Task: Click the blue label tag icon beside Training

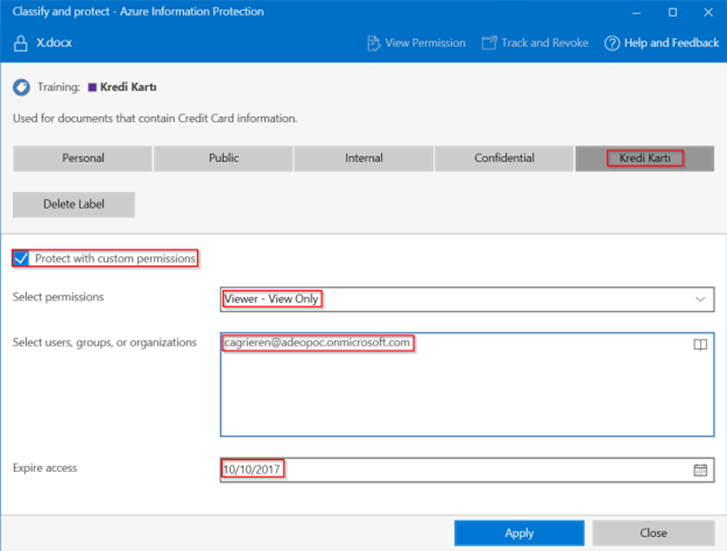Action: coord(21,87)
